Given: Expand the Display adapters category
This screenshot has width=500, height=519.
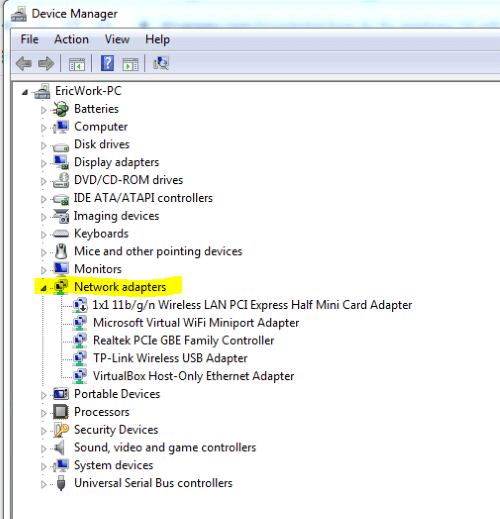Looking at the screenshot, I should pos(43,163).
